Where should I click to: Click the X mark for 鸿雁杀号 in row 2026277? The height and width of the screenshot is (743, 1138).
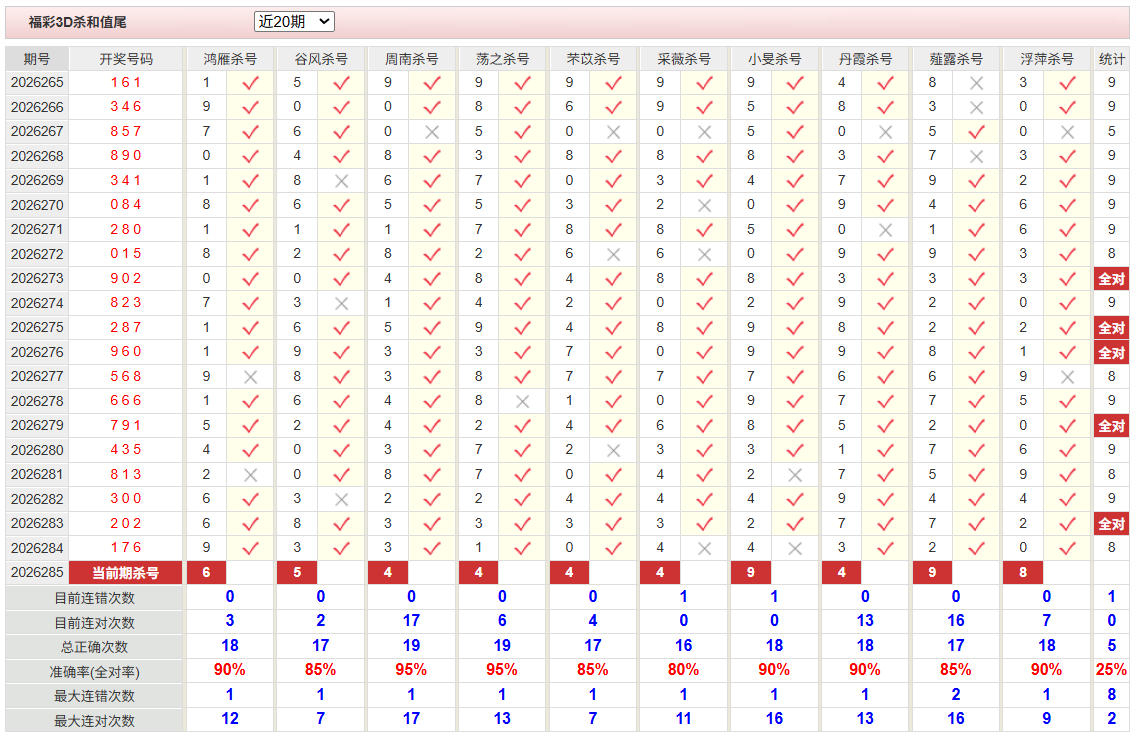point(250,377)
